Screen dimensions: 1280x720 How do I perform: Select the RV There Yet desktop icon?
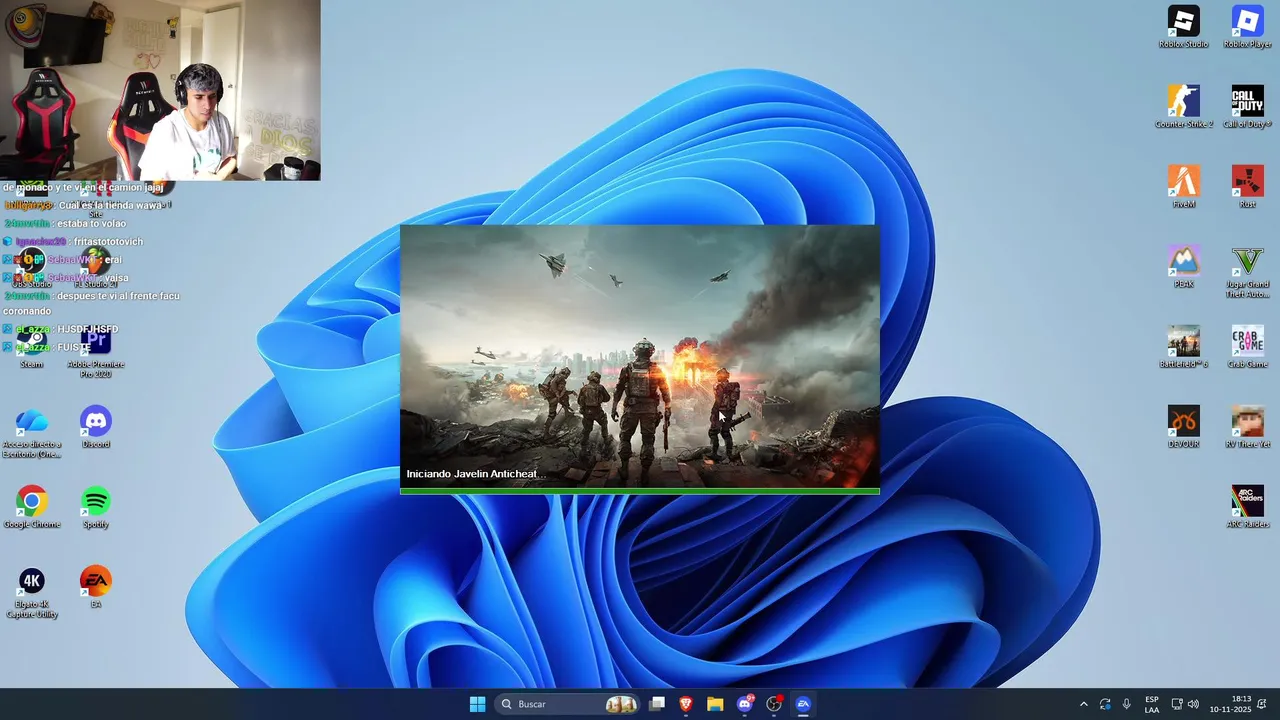(1247, 427)
